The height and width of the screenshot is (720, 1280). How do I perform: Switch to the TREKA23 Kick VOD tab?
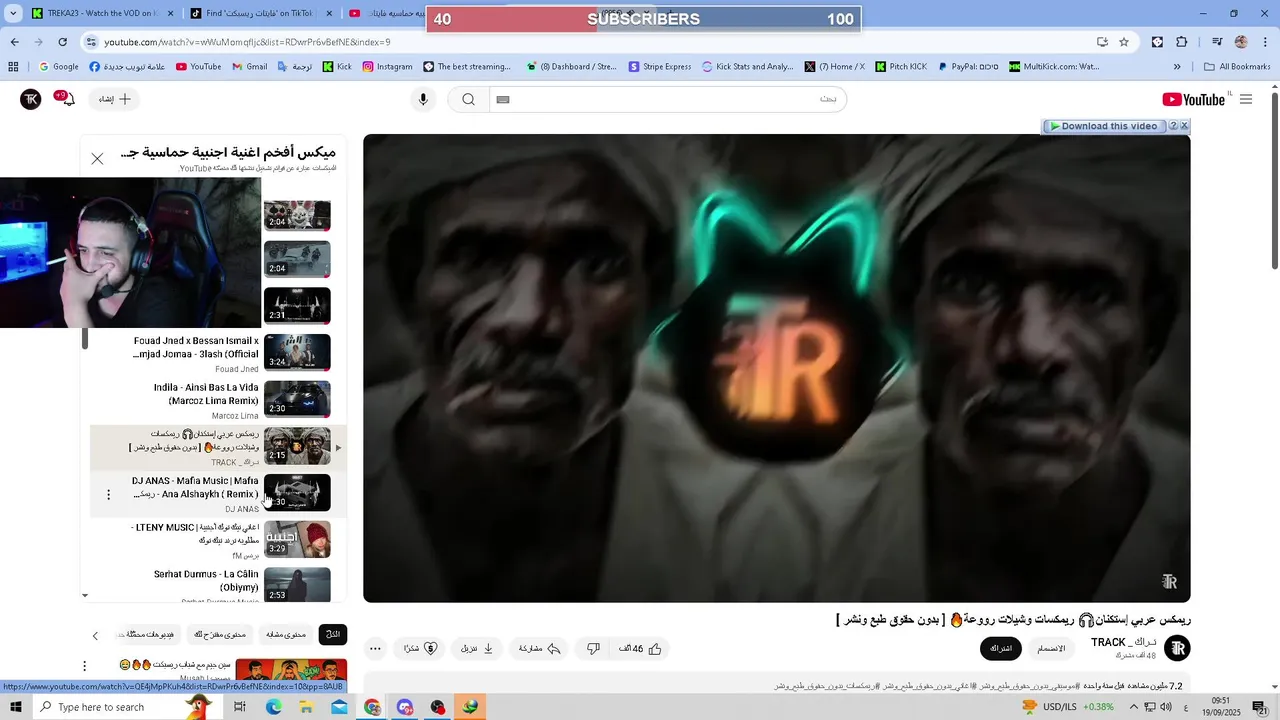point(103,13)
